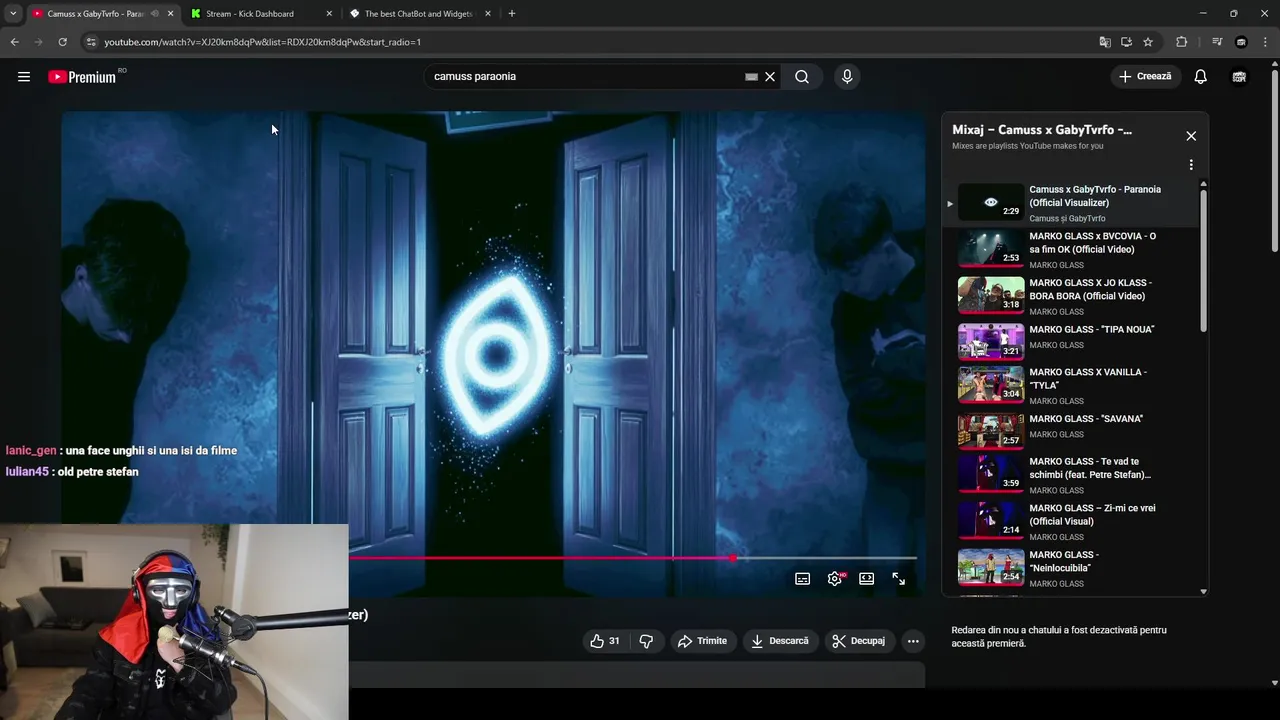Open MARKO GLASS X VANILLA TYLA video
The image size is (1280, 720).
tap(1070, 385)
